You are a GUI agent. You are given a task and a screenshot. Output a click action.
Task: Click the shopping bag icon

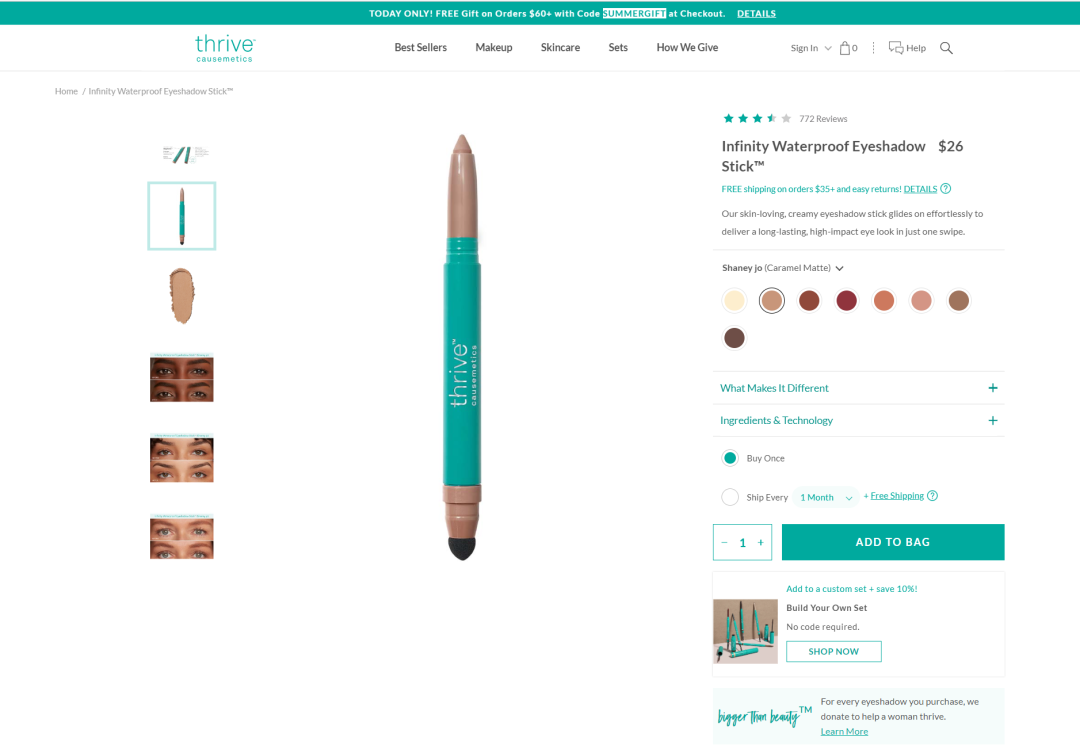tap(845, 48)
